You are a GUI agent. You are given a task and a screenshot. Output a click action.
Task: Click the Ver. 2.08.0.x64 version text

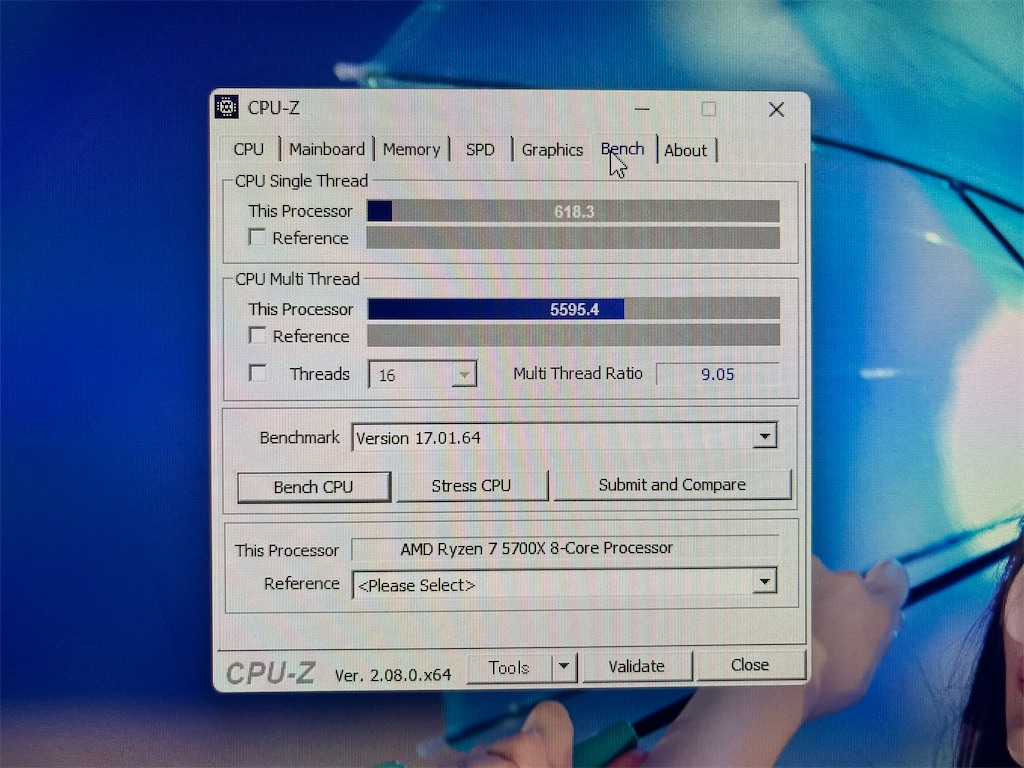pyautogui.click(x=393, y=675)
